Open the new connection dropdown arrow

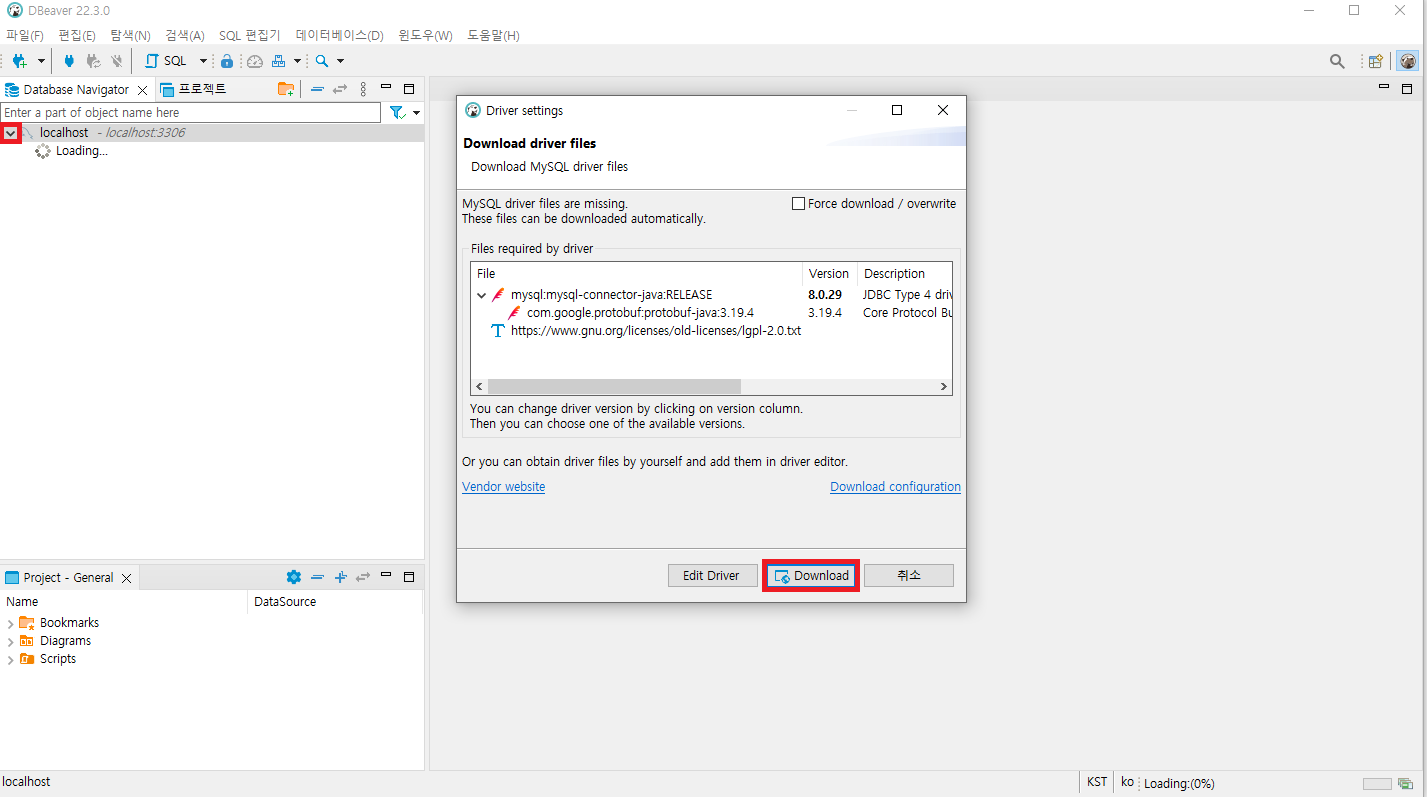coord(41,61)
